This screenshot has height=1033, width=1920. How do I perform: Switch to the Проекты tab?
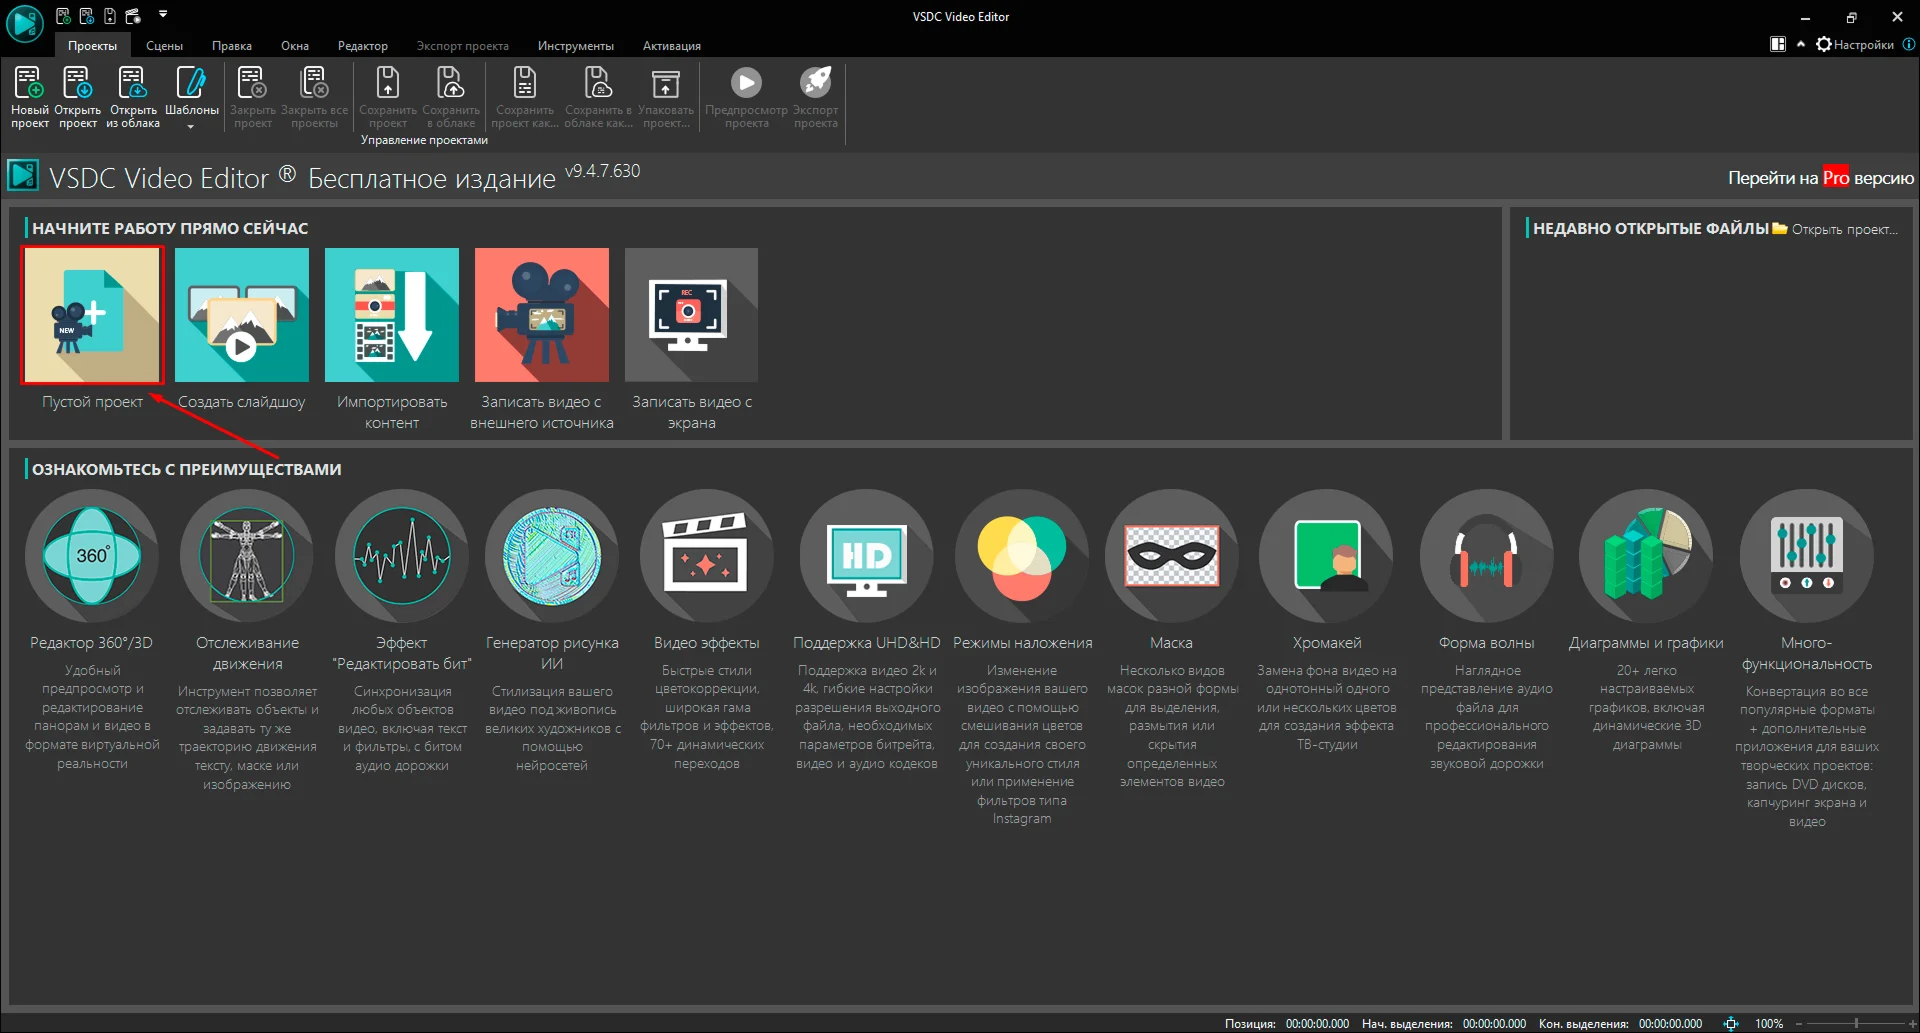pyautogui.click(x=92, y=46)
